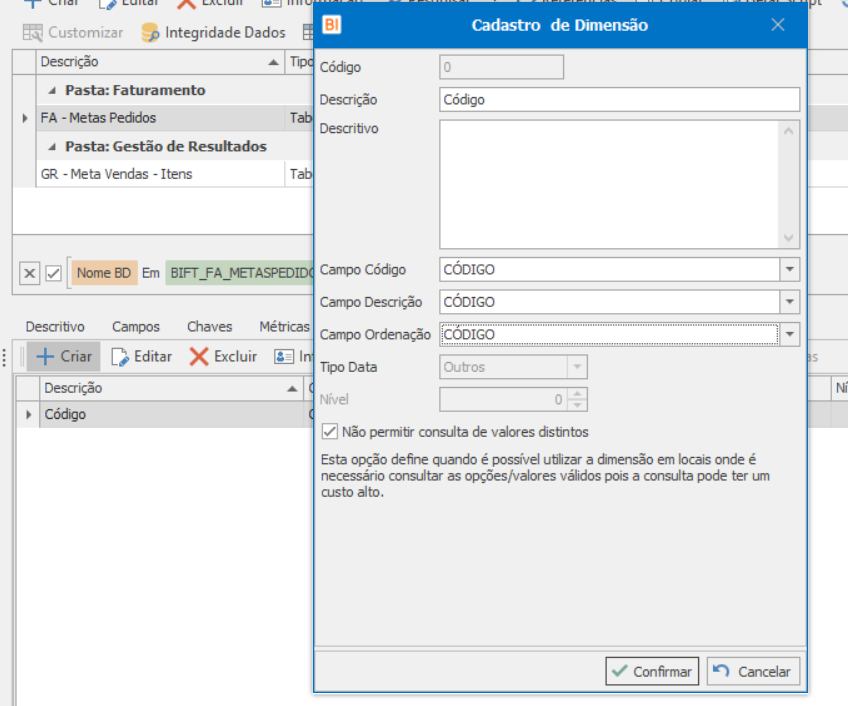The image size is (848, 706).
Task: Sort by Descrição column in upper grid
Action: pos(160,62)
